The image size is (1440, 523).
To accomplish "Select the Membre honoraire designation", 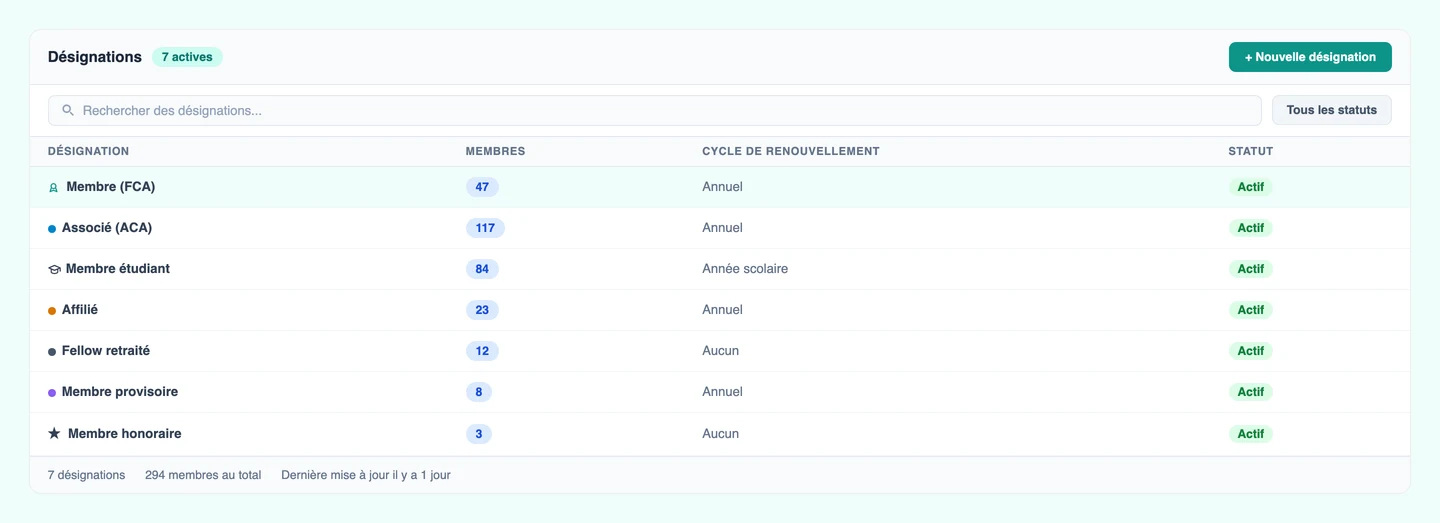I will coord(124,434).
